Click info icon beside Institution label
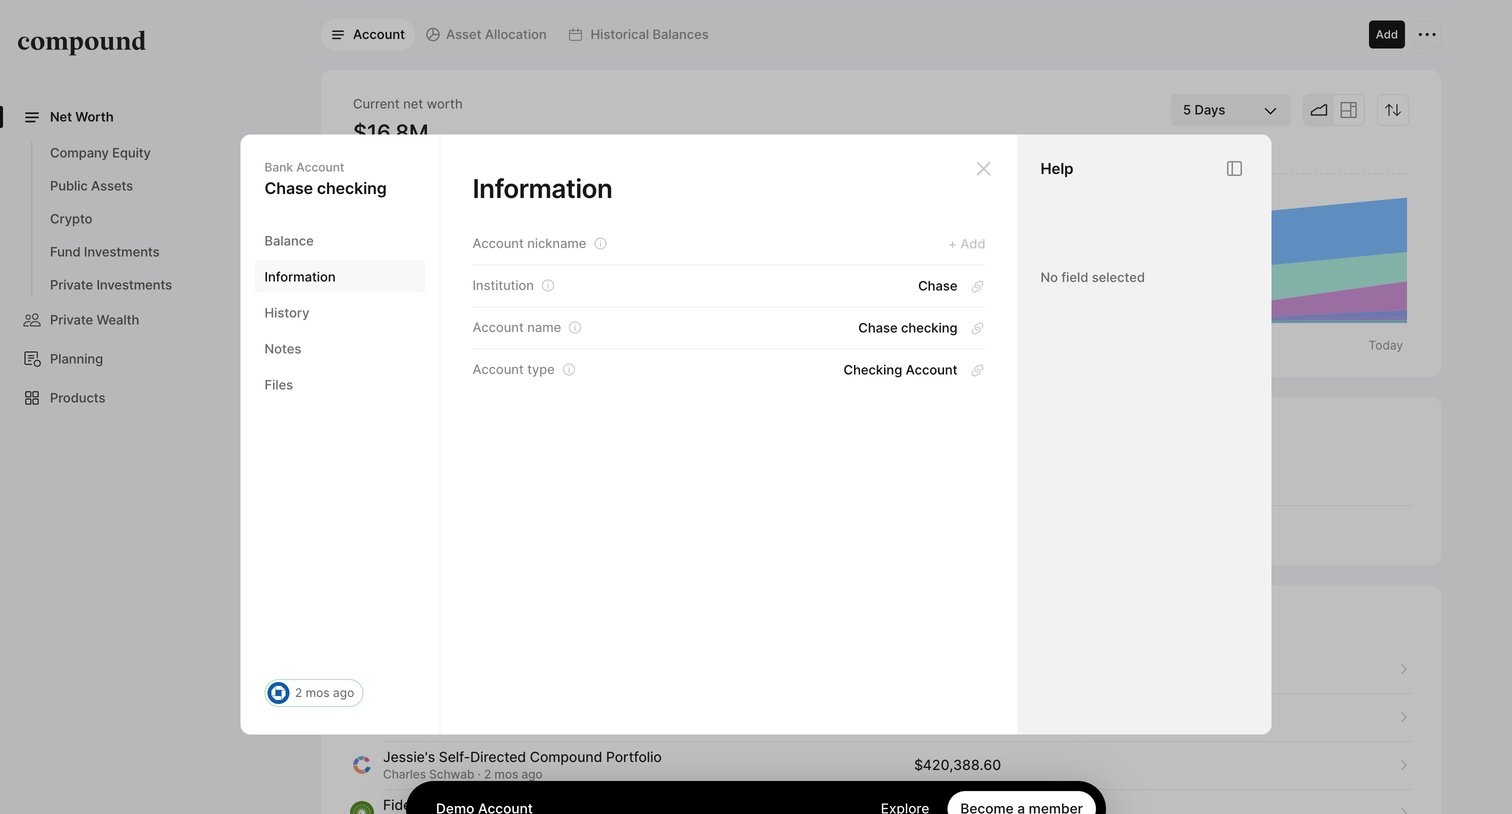This screenshot has height=814, width=1512. (x=548, y=286)
